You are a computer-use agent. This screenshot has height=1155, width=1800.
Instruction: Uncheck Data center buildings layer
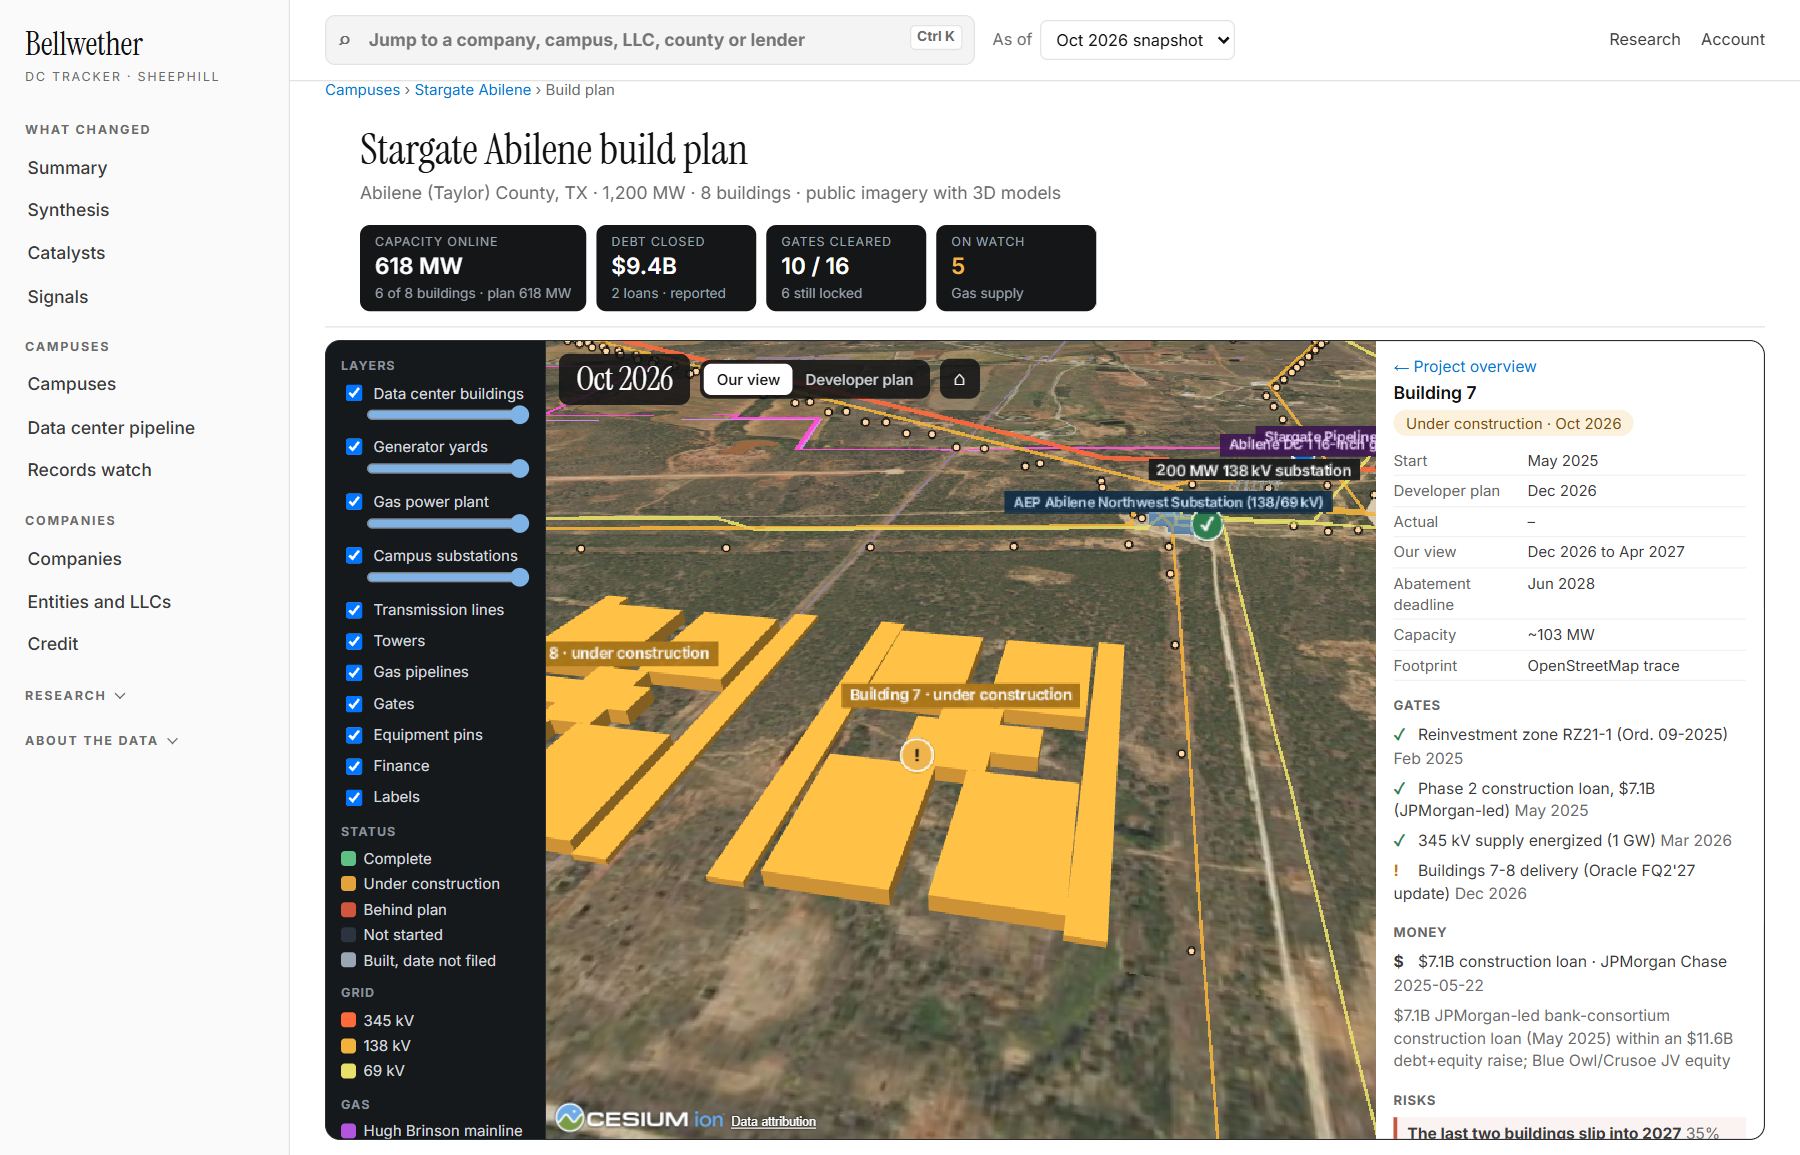coord(354,393)
